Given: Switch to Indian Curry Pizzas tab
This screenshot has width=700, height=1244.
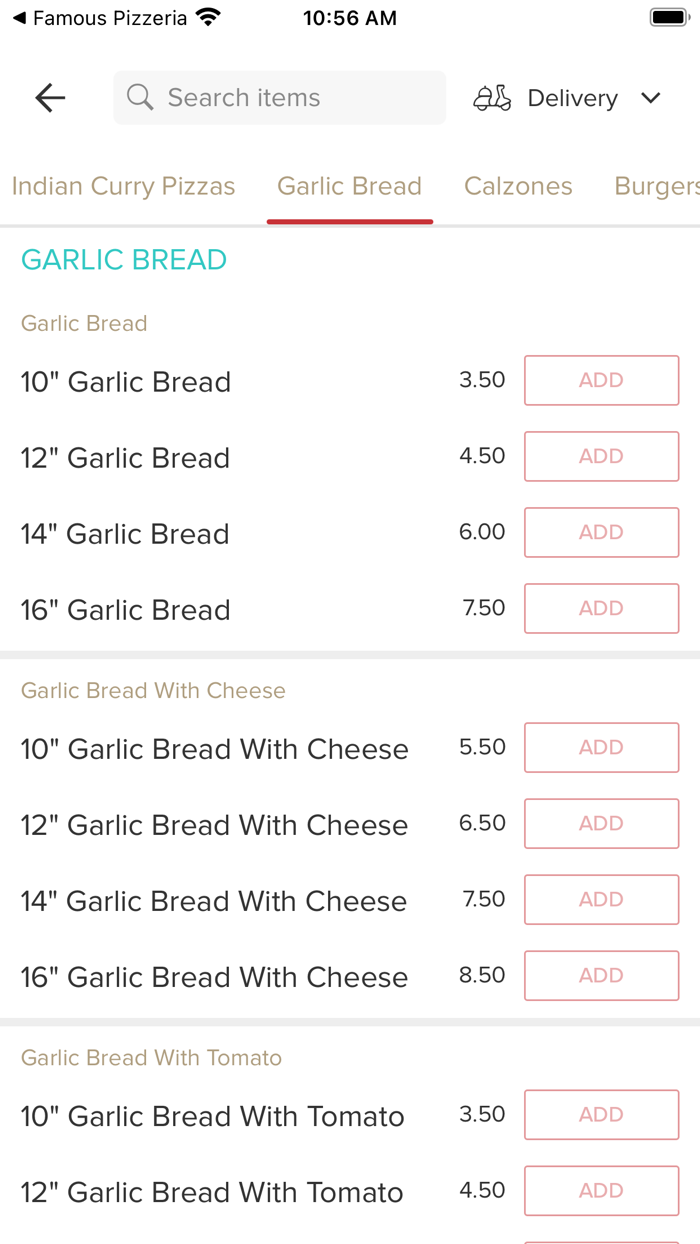Looking at the screenshot, I should (x=123, y=186).
